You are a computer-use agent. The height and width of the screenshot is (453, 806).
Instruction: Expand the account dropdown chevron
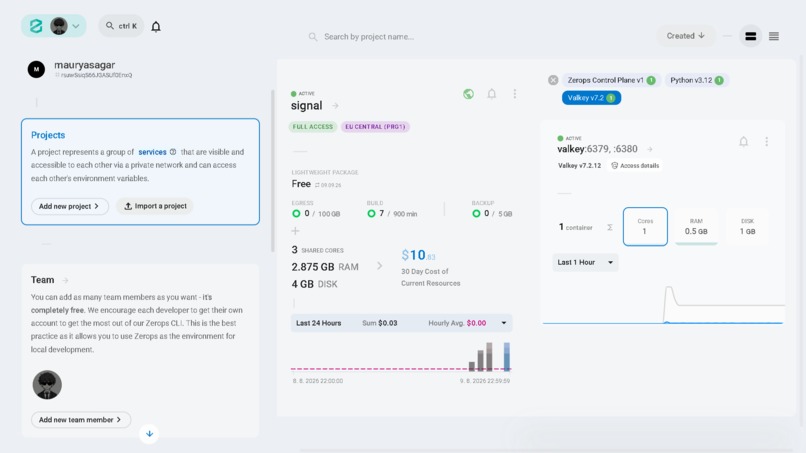(x=76, y=26)
